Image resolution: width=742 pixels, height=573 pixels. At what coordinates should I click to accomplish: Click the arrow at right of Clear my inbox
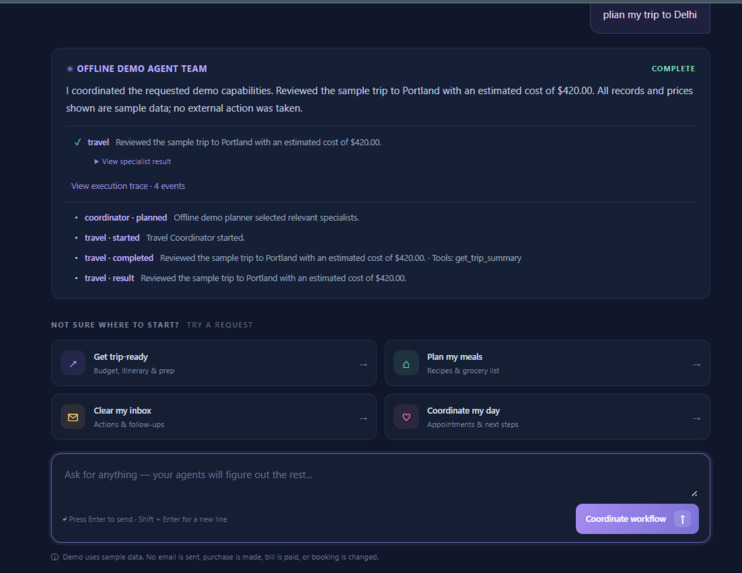click(x=363, y=418)
